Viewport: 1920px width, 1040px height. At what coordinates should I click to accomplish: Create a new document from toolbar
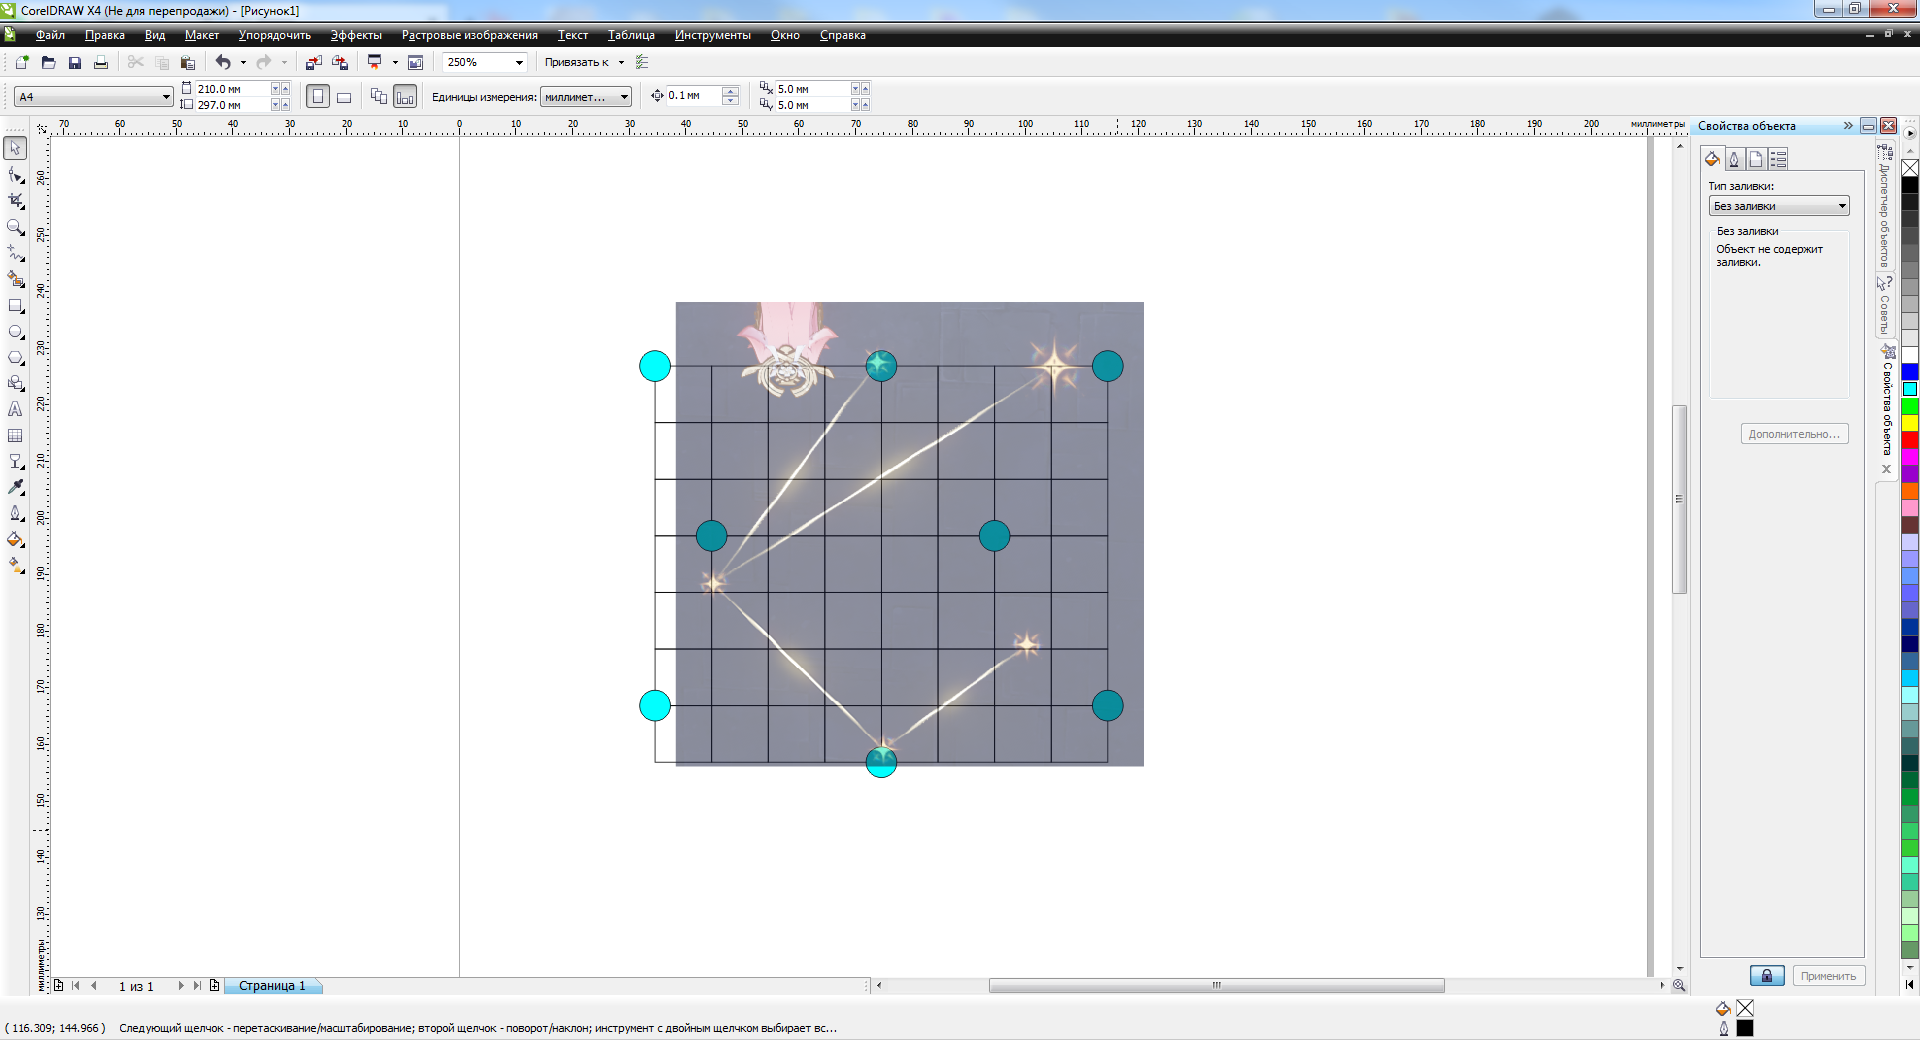click(22, 62)
